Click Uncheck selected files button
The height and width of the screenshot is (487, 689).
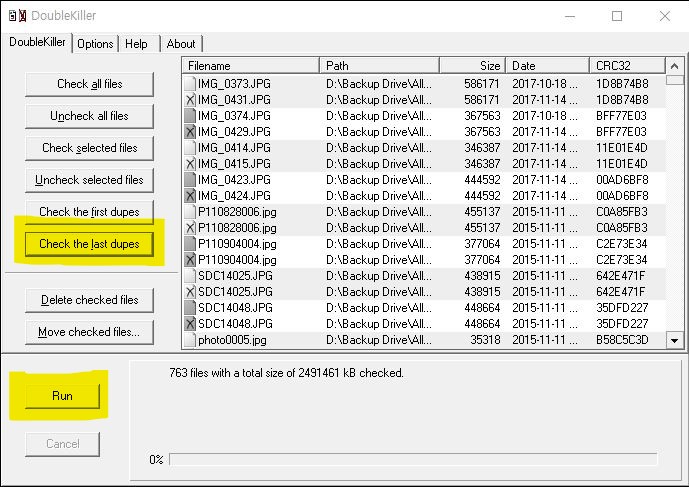pyautogui.click(x=90, y=180)
